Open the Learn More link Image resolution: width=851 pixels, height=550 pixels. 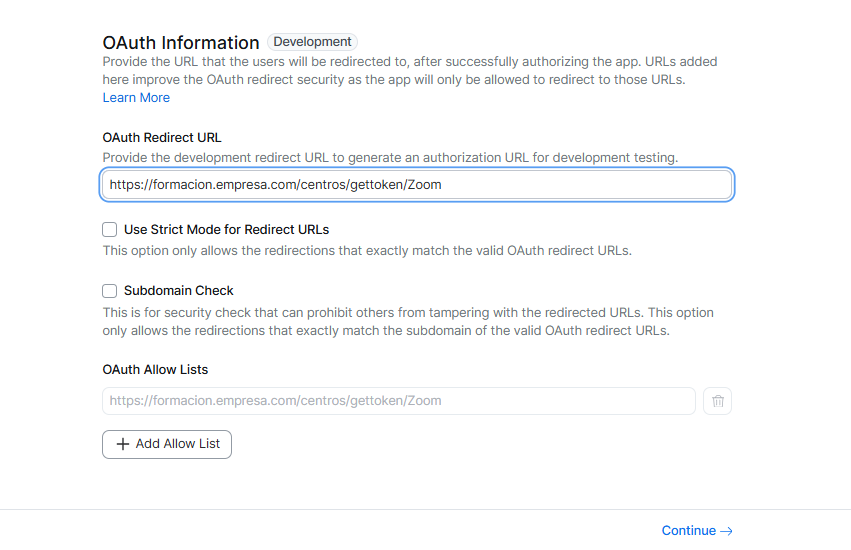pyautogui.click(x=136, y=98)
